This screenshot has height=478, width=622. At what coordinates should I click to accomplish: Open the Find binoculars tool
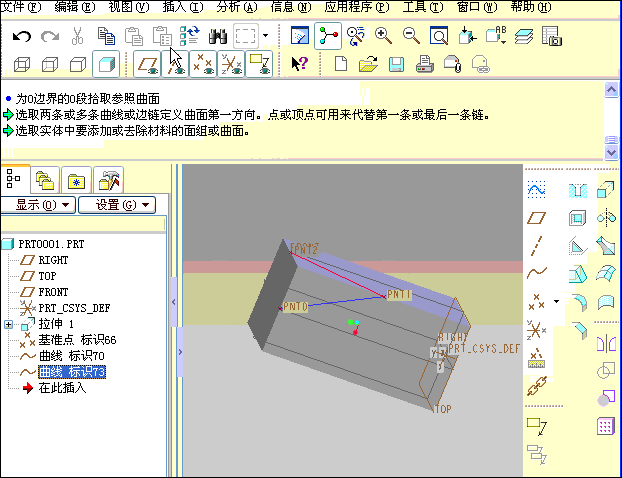point(218,36)
